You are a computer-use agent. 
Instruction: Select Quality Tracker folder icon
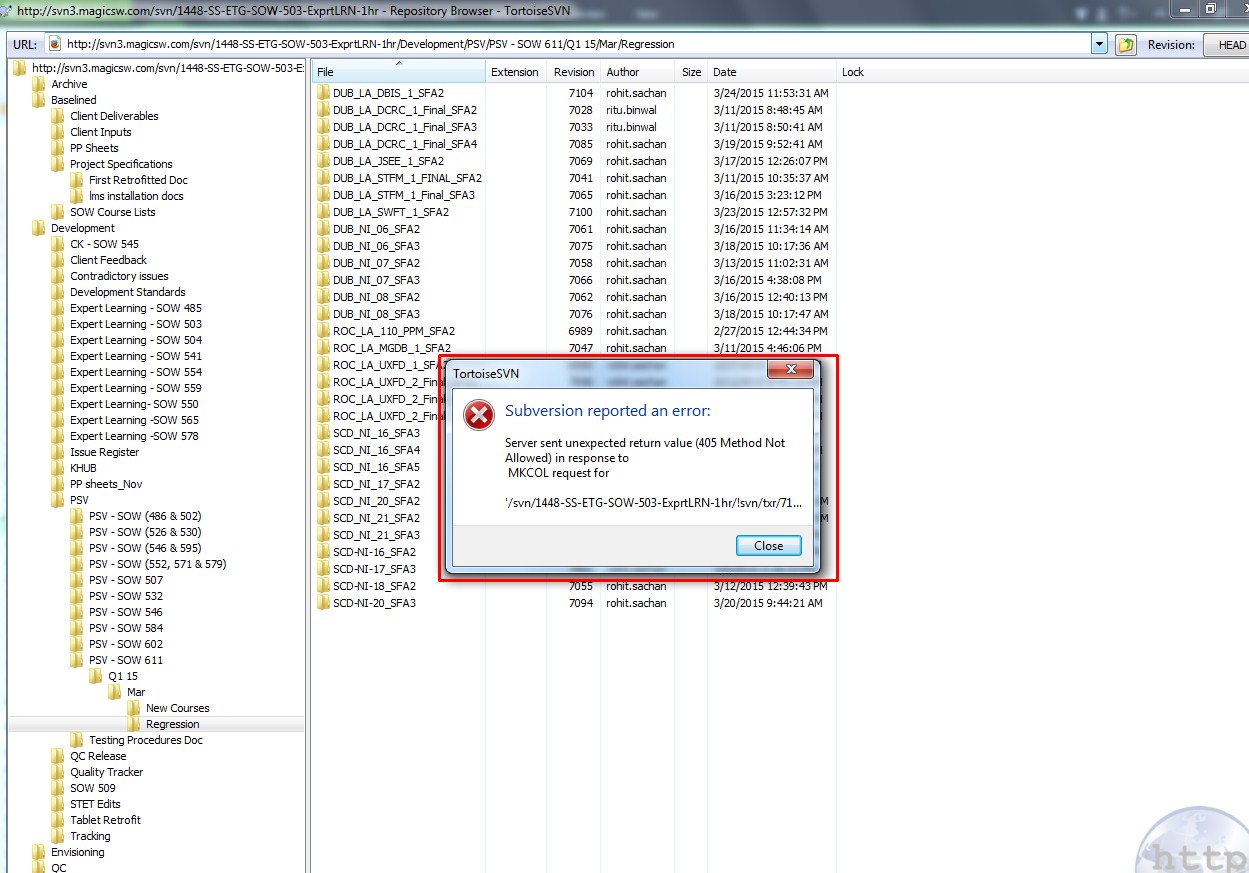pyautogui.click(x=58, y=772)
